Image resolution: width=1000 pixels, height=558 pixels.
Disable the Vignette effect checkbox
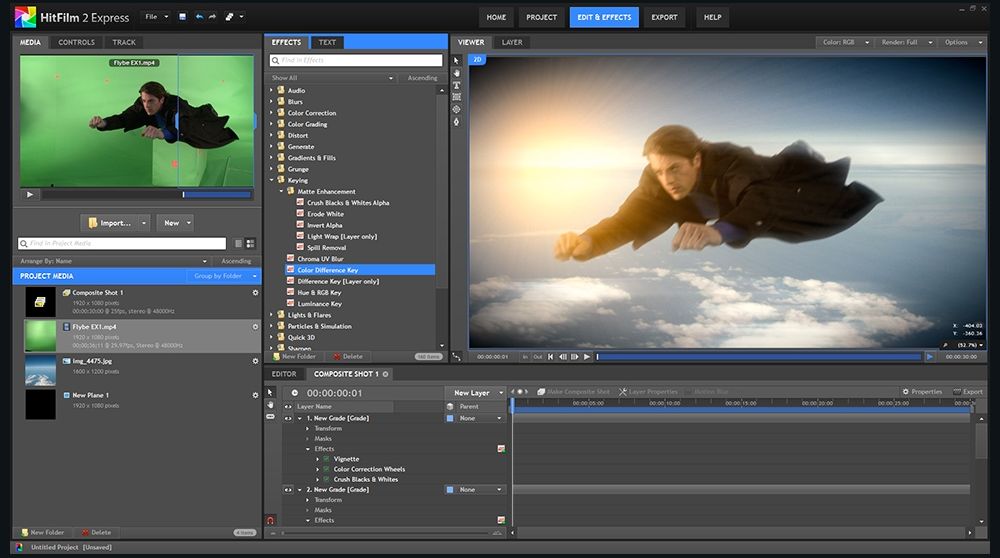(x=327, y=459)
